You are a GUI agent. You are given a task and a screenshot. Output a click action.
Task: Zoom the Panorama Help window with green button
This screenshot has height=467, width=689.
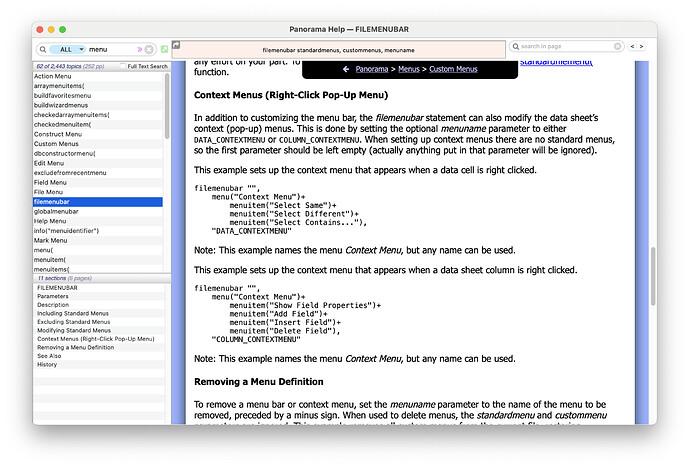coord(62,29)
